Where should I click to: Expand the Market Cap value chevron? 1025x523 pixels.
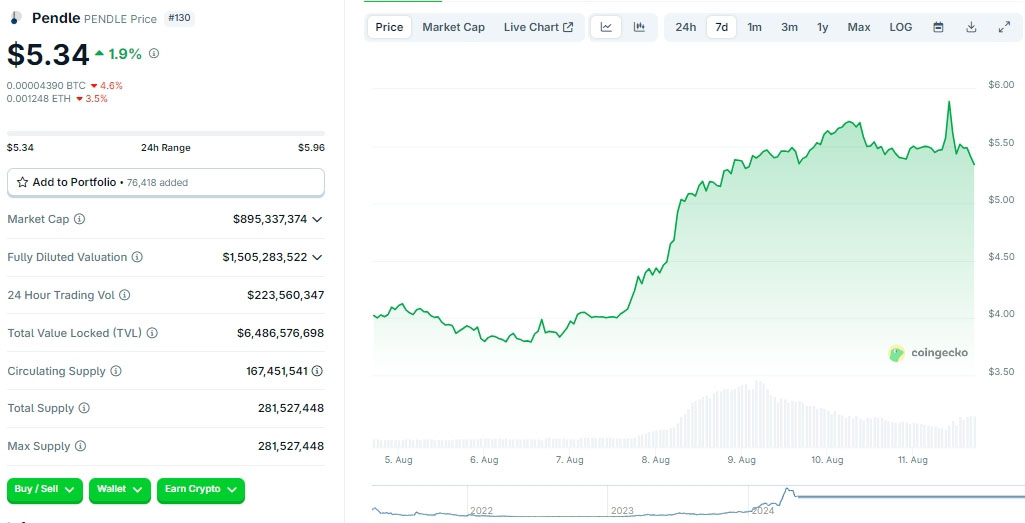[317, 219]
